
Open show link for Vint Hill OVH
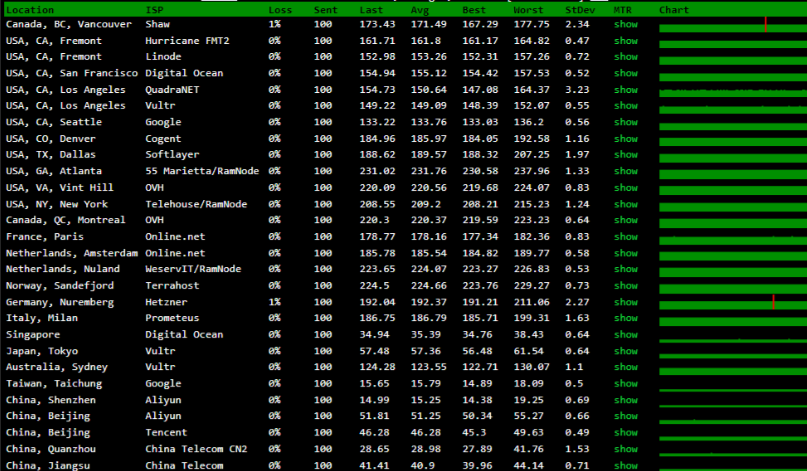pos(625,187)
